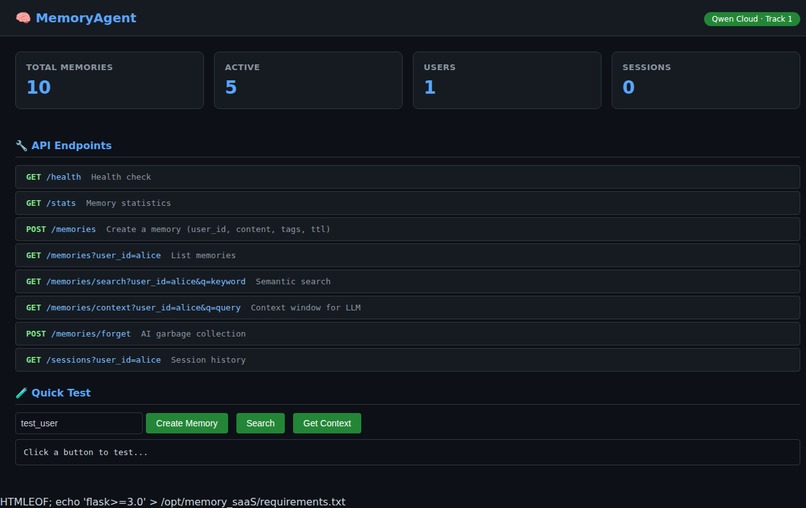Screen dimensions: 806x508
Task: Click the active memories value 5
Action: coord(231,87)
